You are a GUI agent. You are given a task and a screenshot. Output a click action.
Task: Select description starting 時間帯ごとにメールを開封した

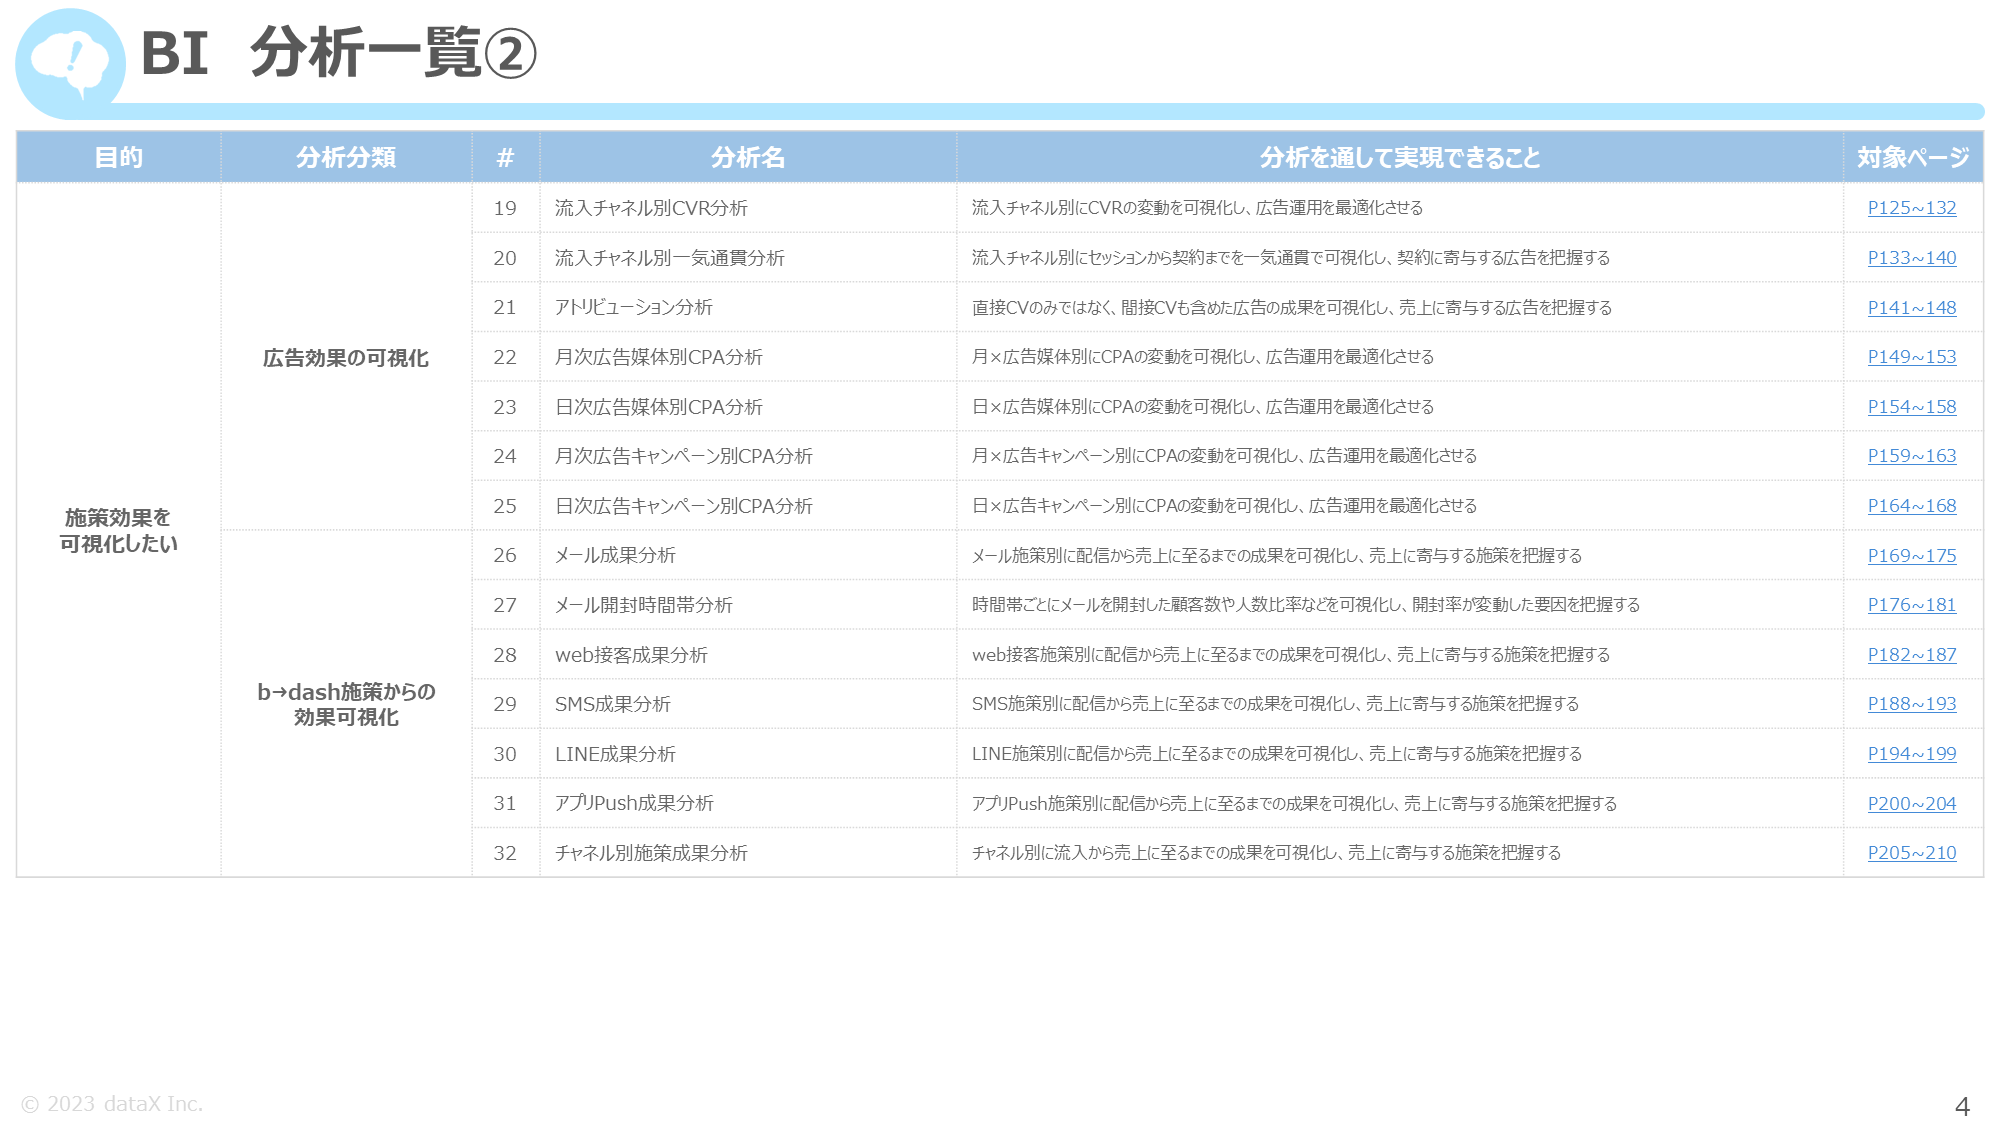[1306, 605]
